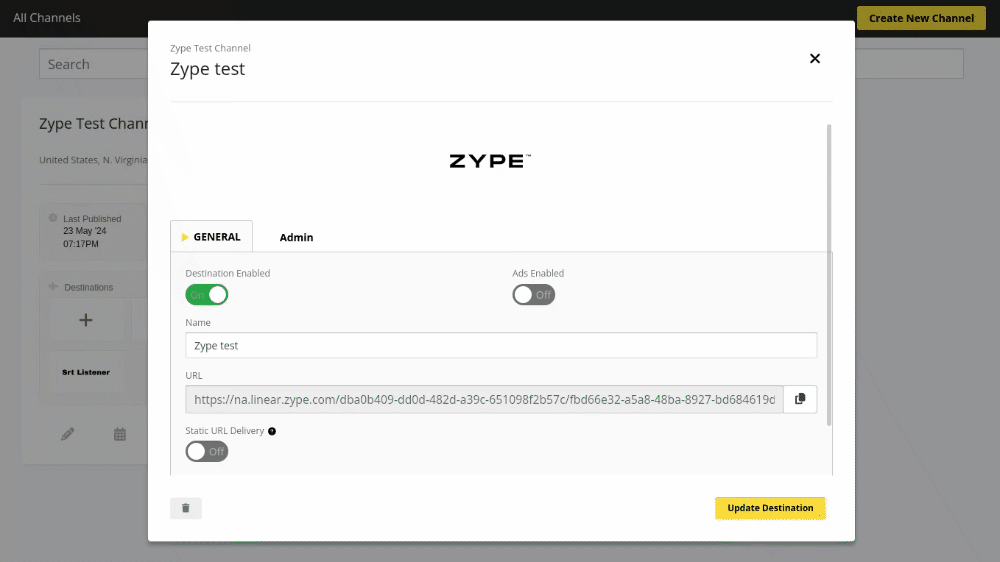
Task: Delete destination using the trash icon
Action: 186,508
